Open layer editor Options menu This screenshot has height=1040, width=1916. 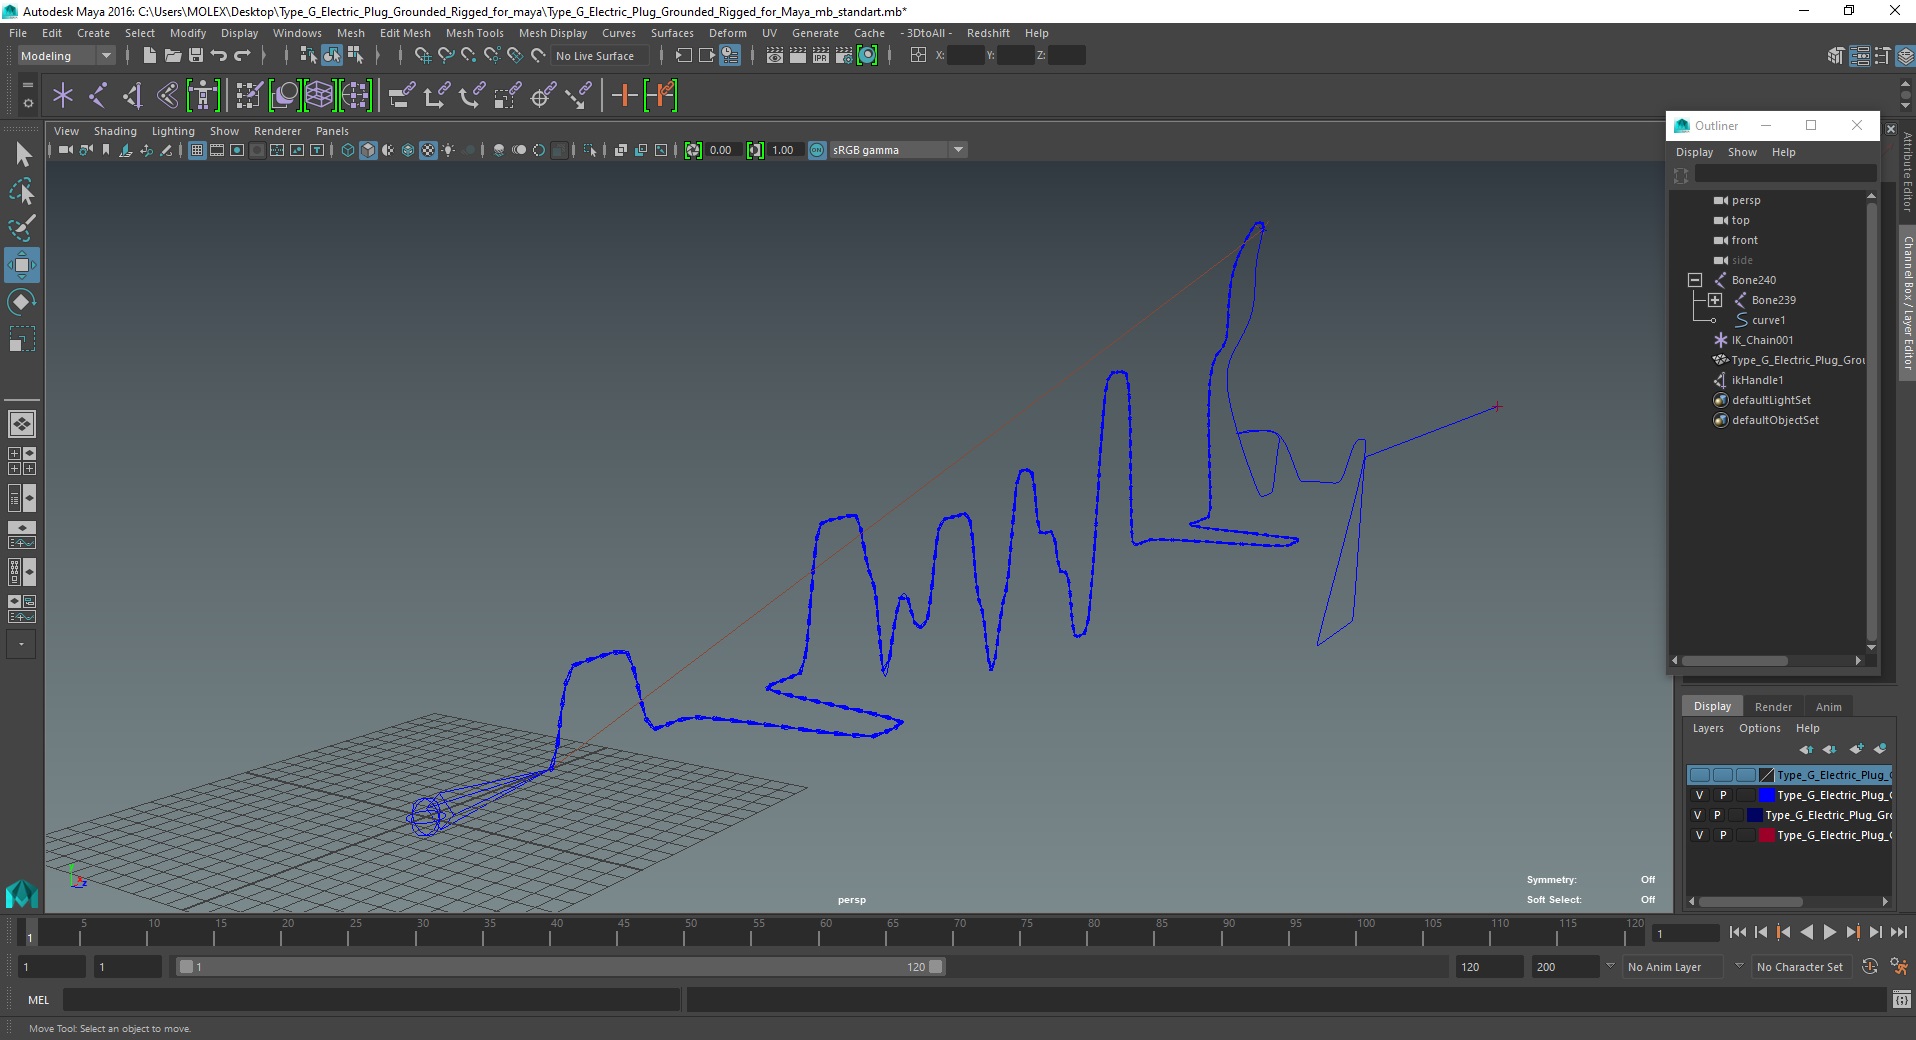point(1759,728)
